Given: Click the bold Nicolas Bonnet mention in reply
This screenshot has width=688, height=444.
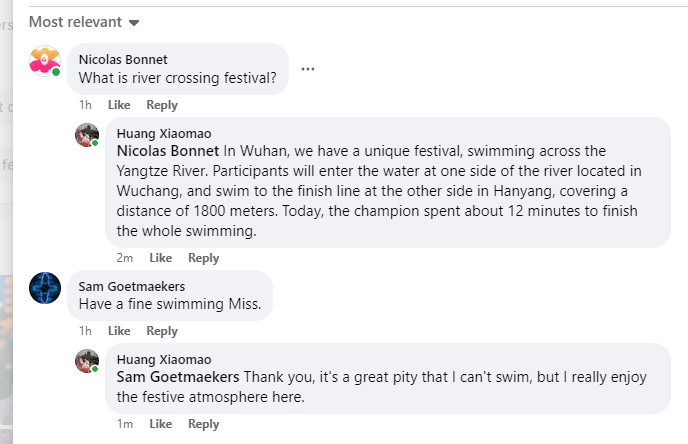Looking at the screenshot, I should pos(168,151).
